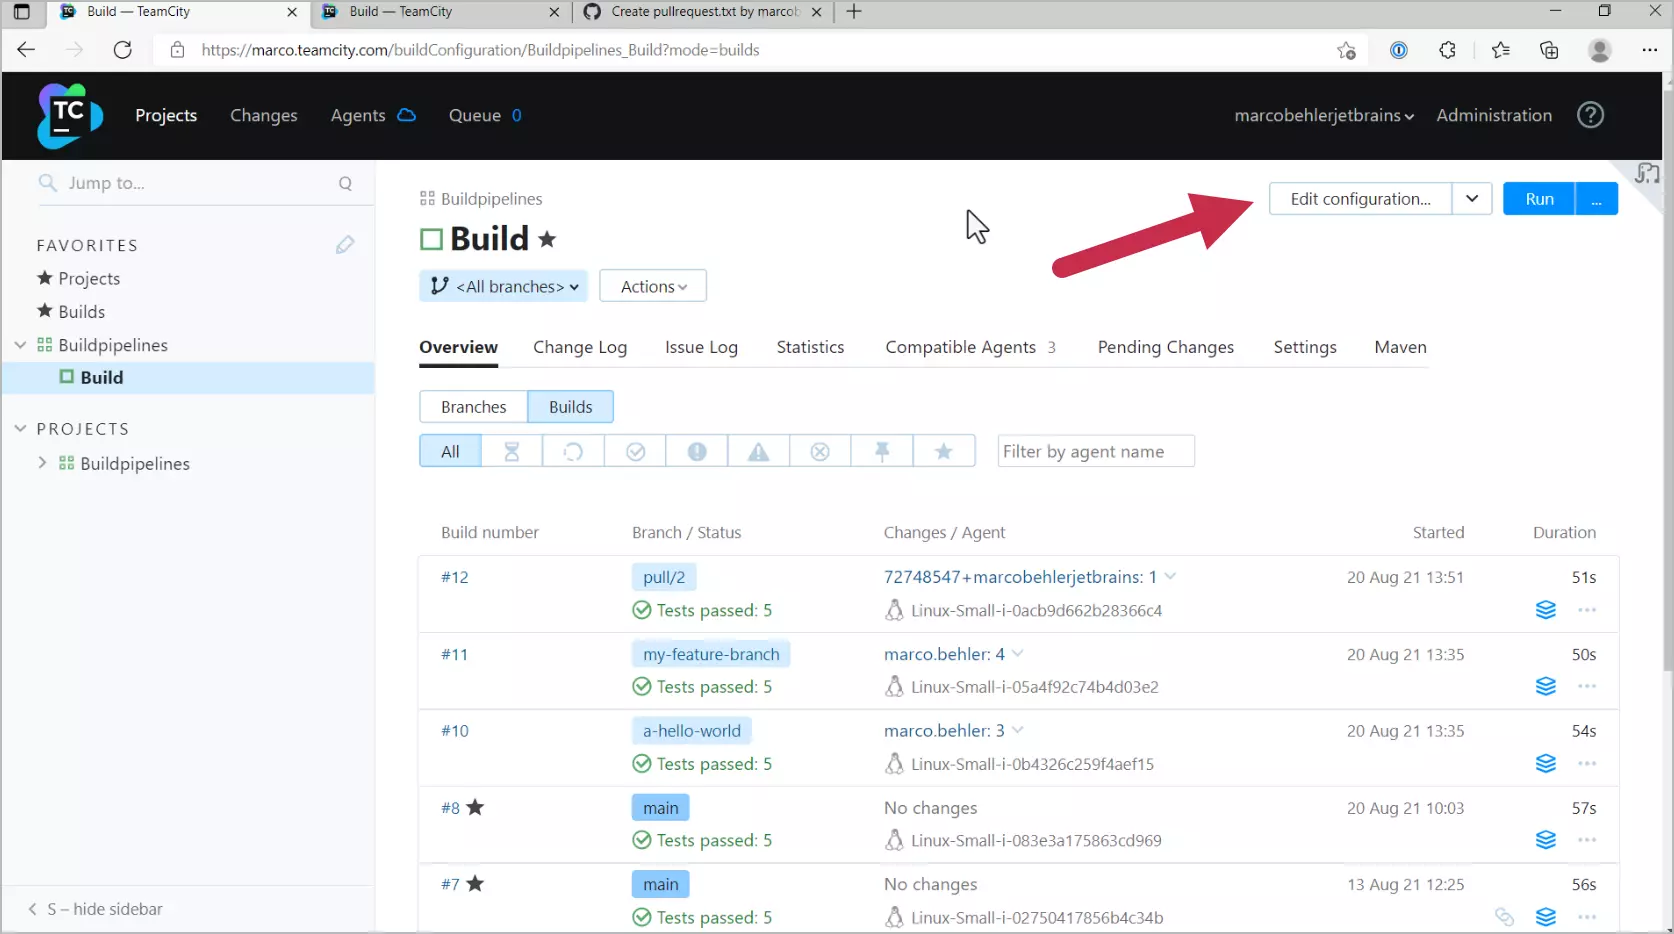This screenshot has height=934, width=1674.
Task: Switch to the Change Log tab
Action: [x=580, y=347]
